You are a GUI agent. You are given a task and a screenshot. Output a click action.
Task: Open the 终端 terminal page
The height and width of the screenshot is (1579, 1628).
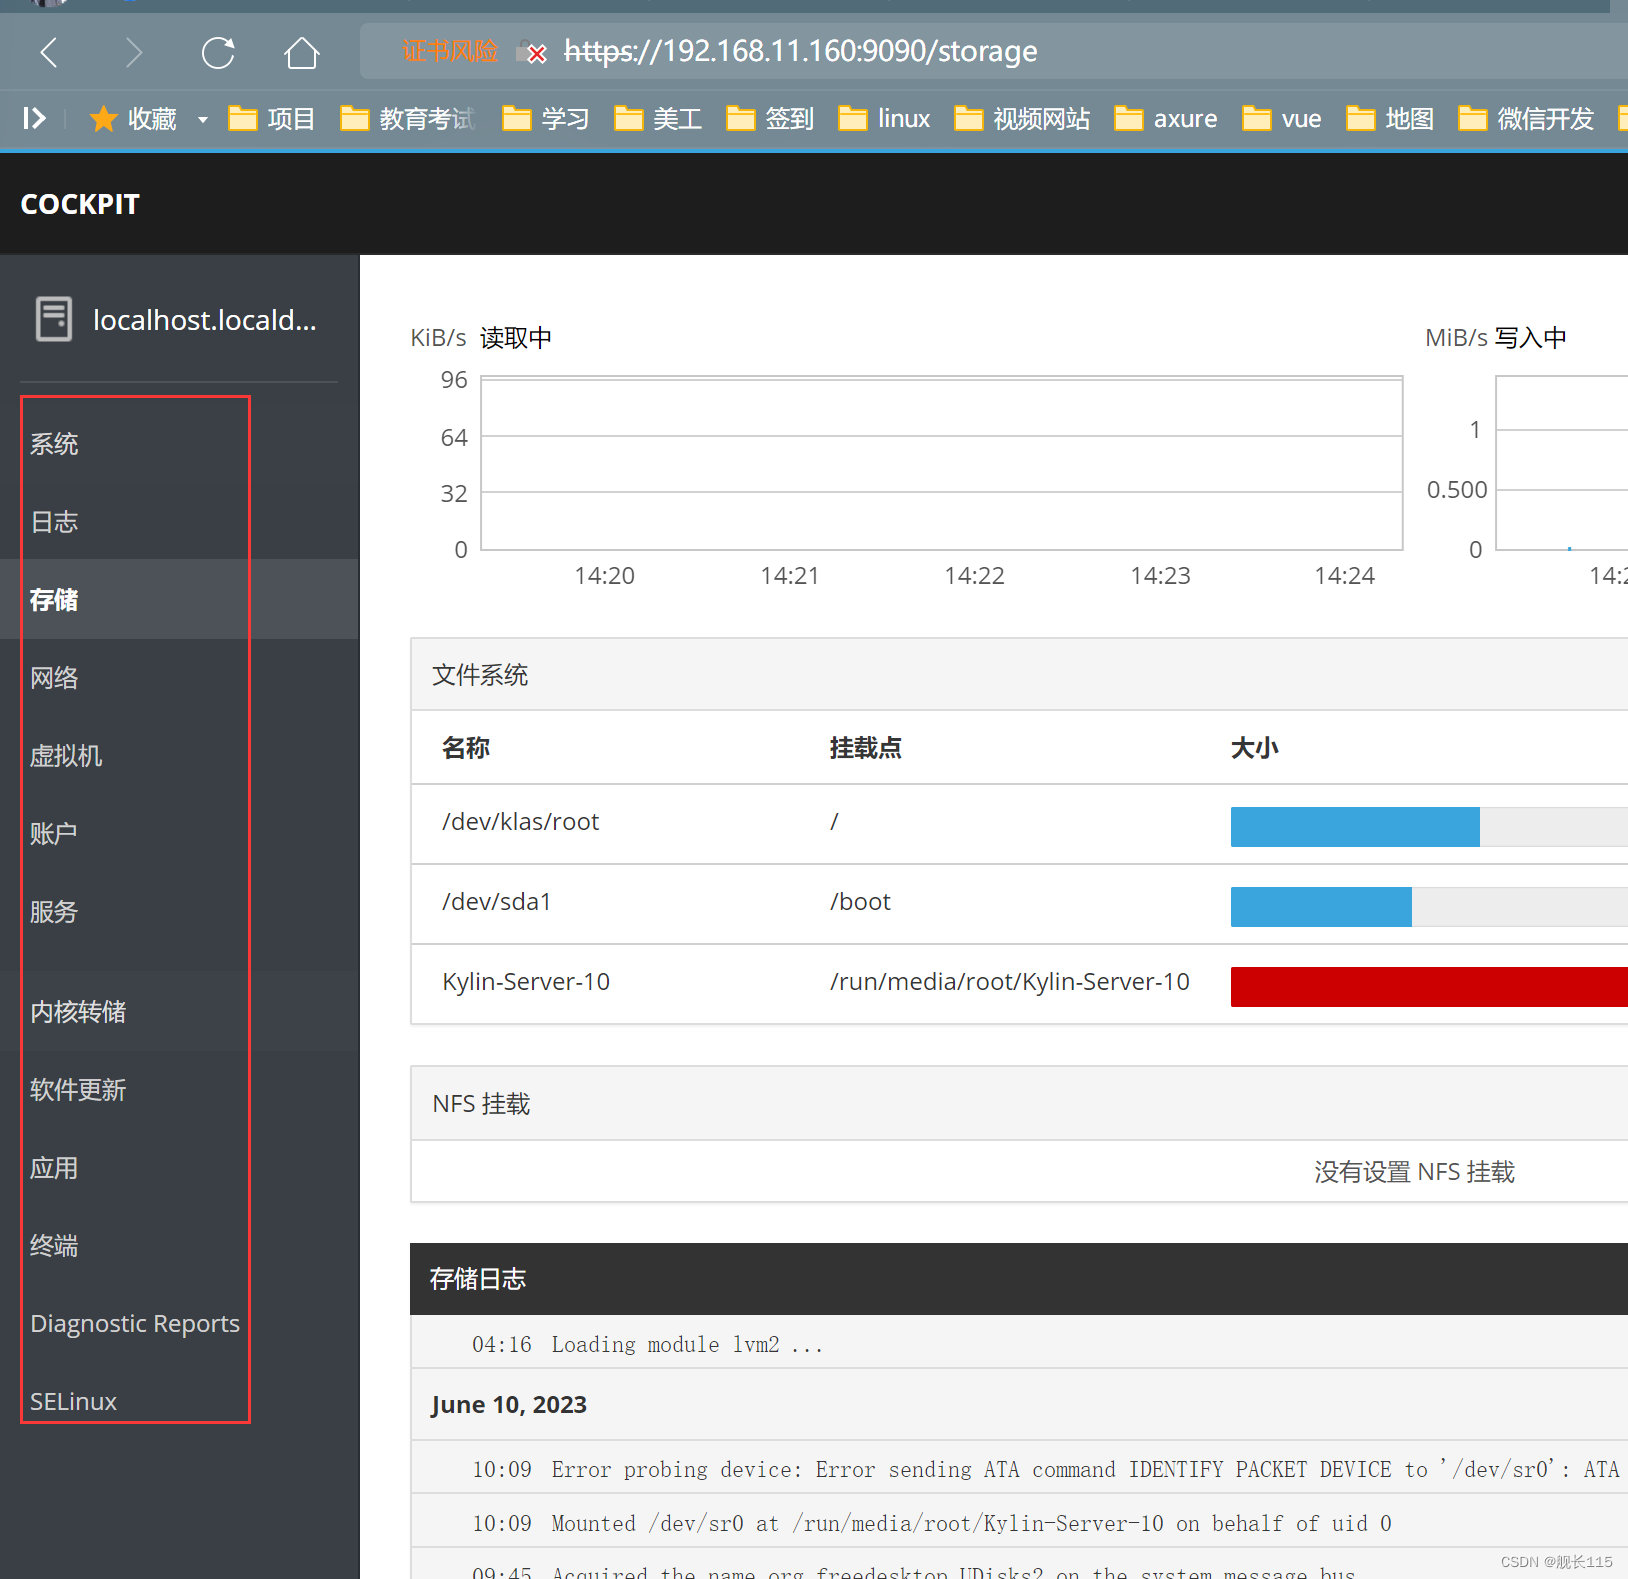[x=53, y=1245]
